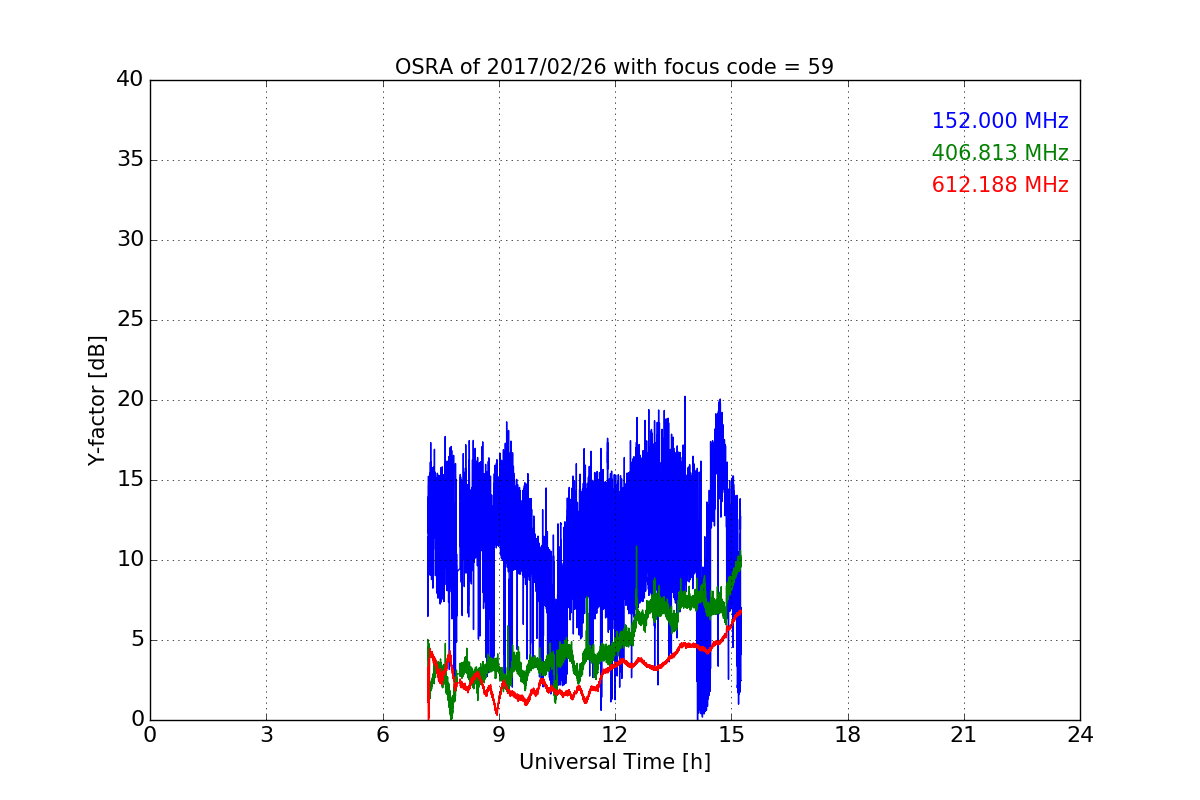This screenshot has width=1200, height=800.
Task: Click the y-axis tick label 30
Action: [130, 240]
